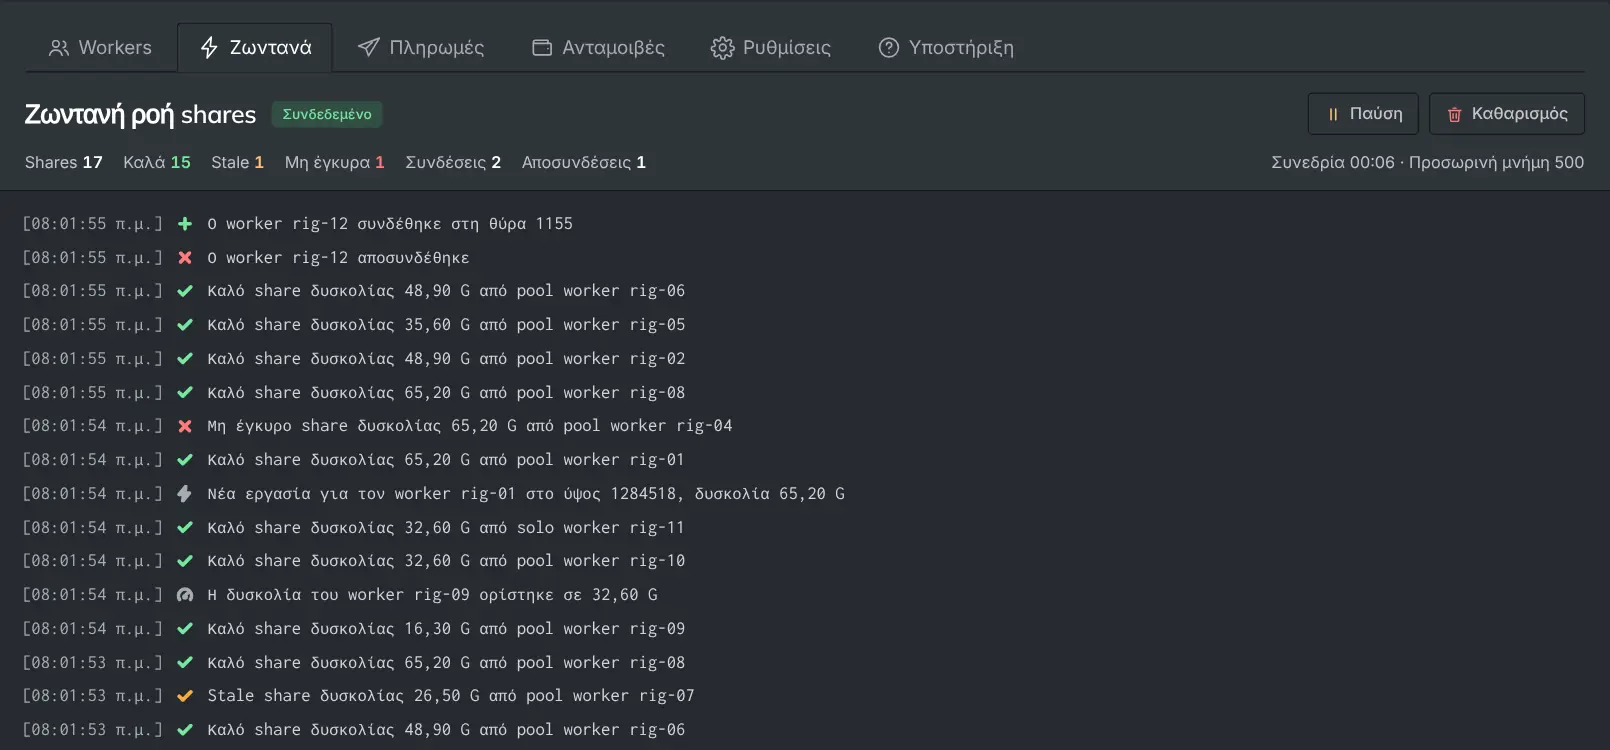This screenshot has height=750, width=1610.
Task: Switch to the Ζωντανά tab
Action: 255,48
